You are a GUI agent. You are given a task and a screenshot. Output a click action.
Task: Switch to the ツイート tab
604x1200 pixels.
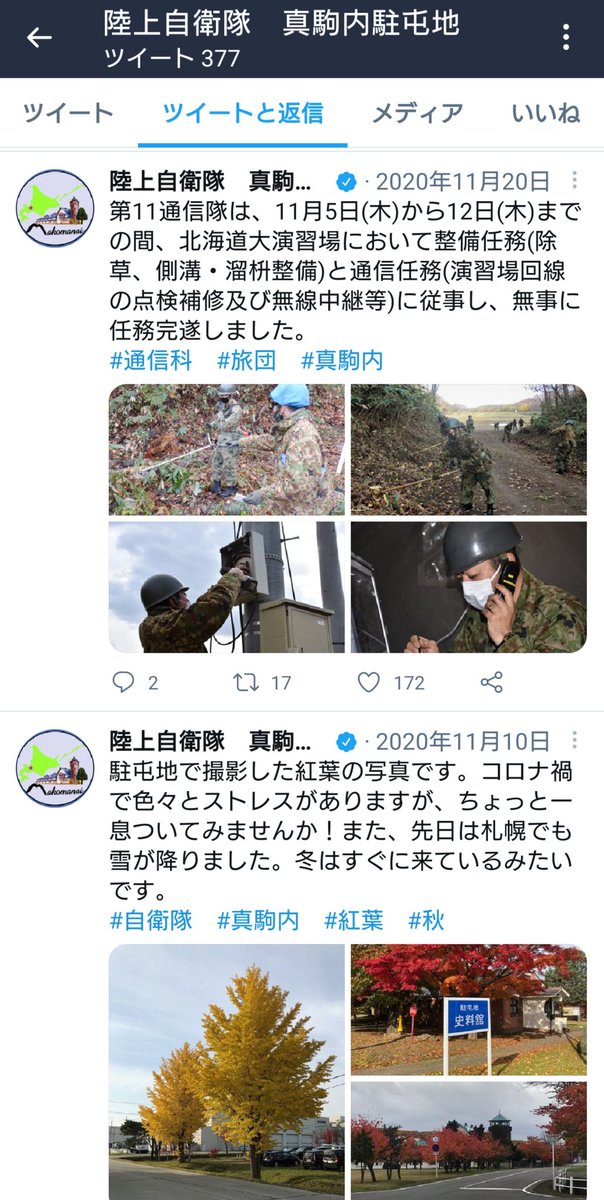[69, 113]
